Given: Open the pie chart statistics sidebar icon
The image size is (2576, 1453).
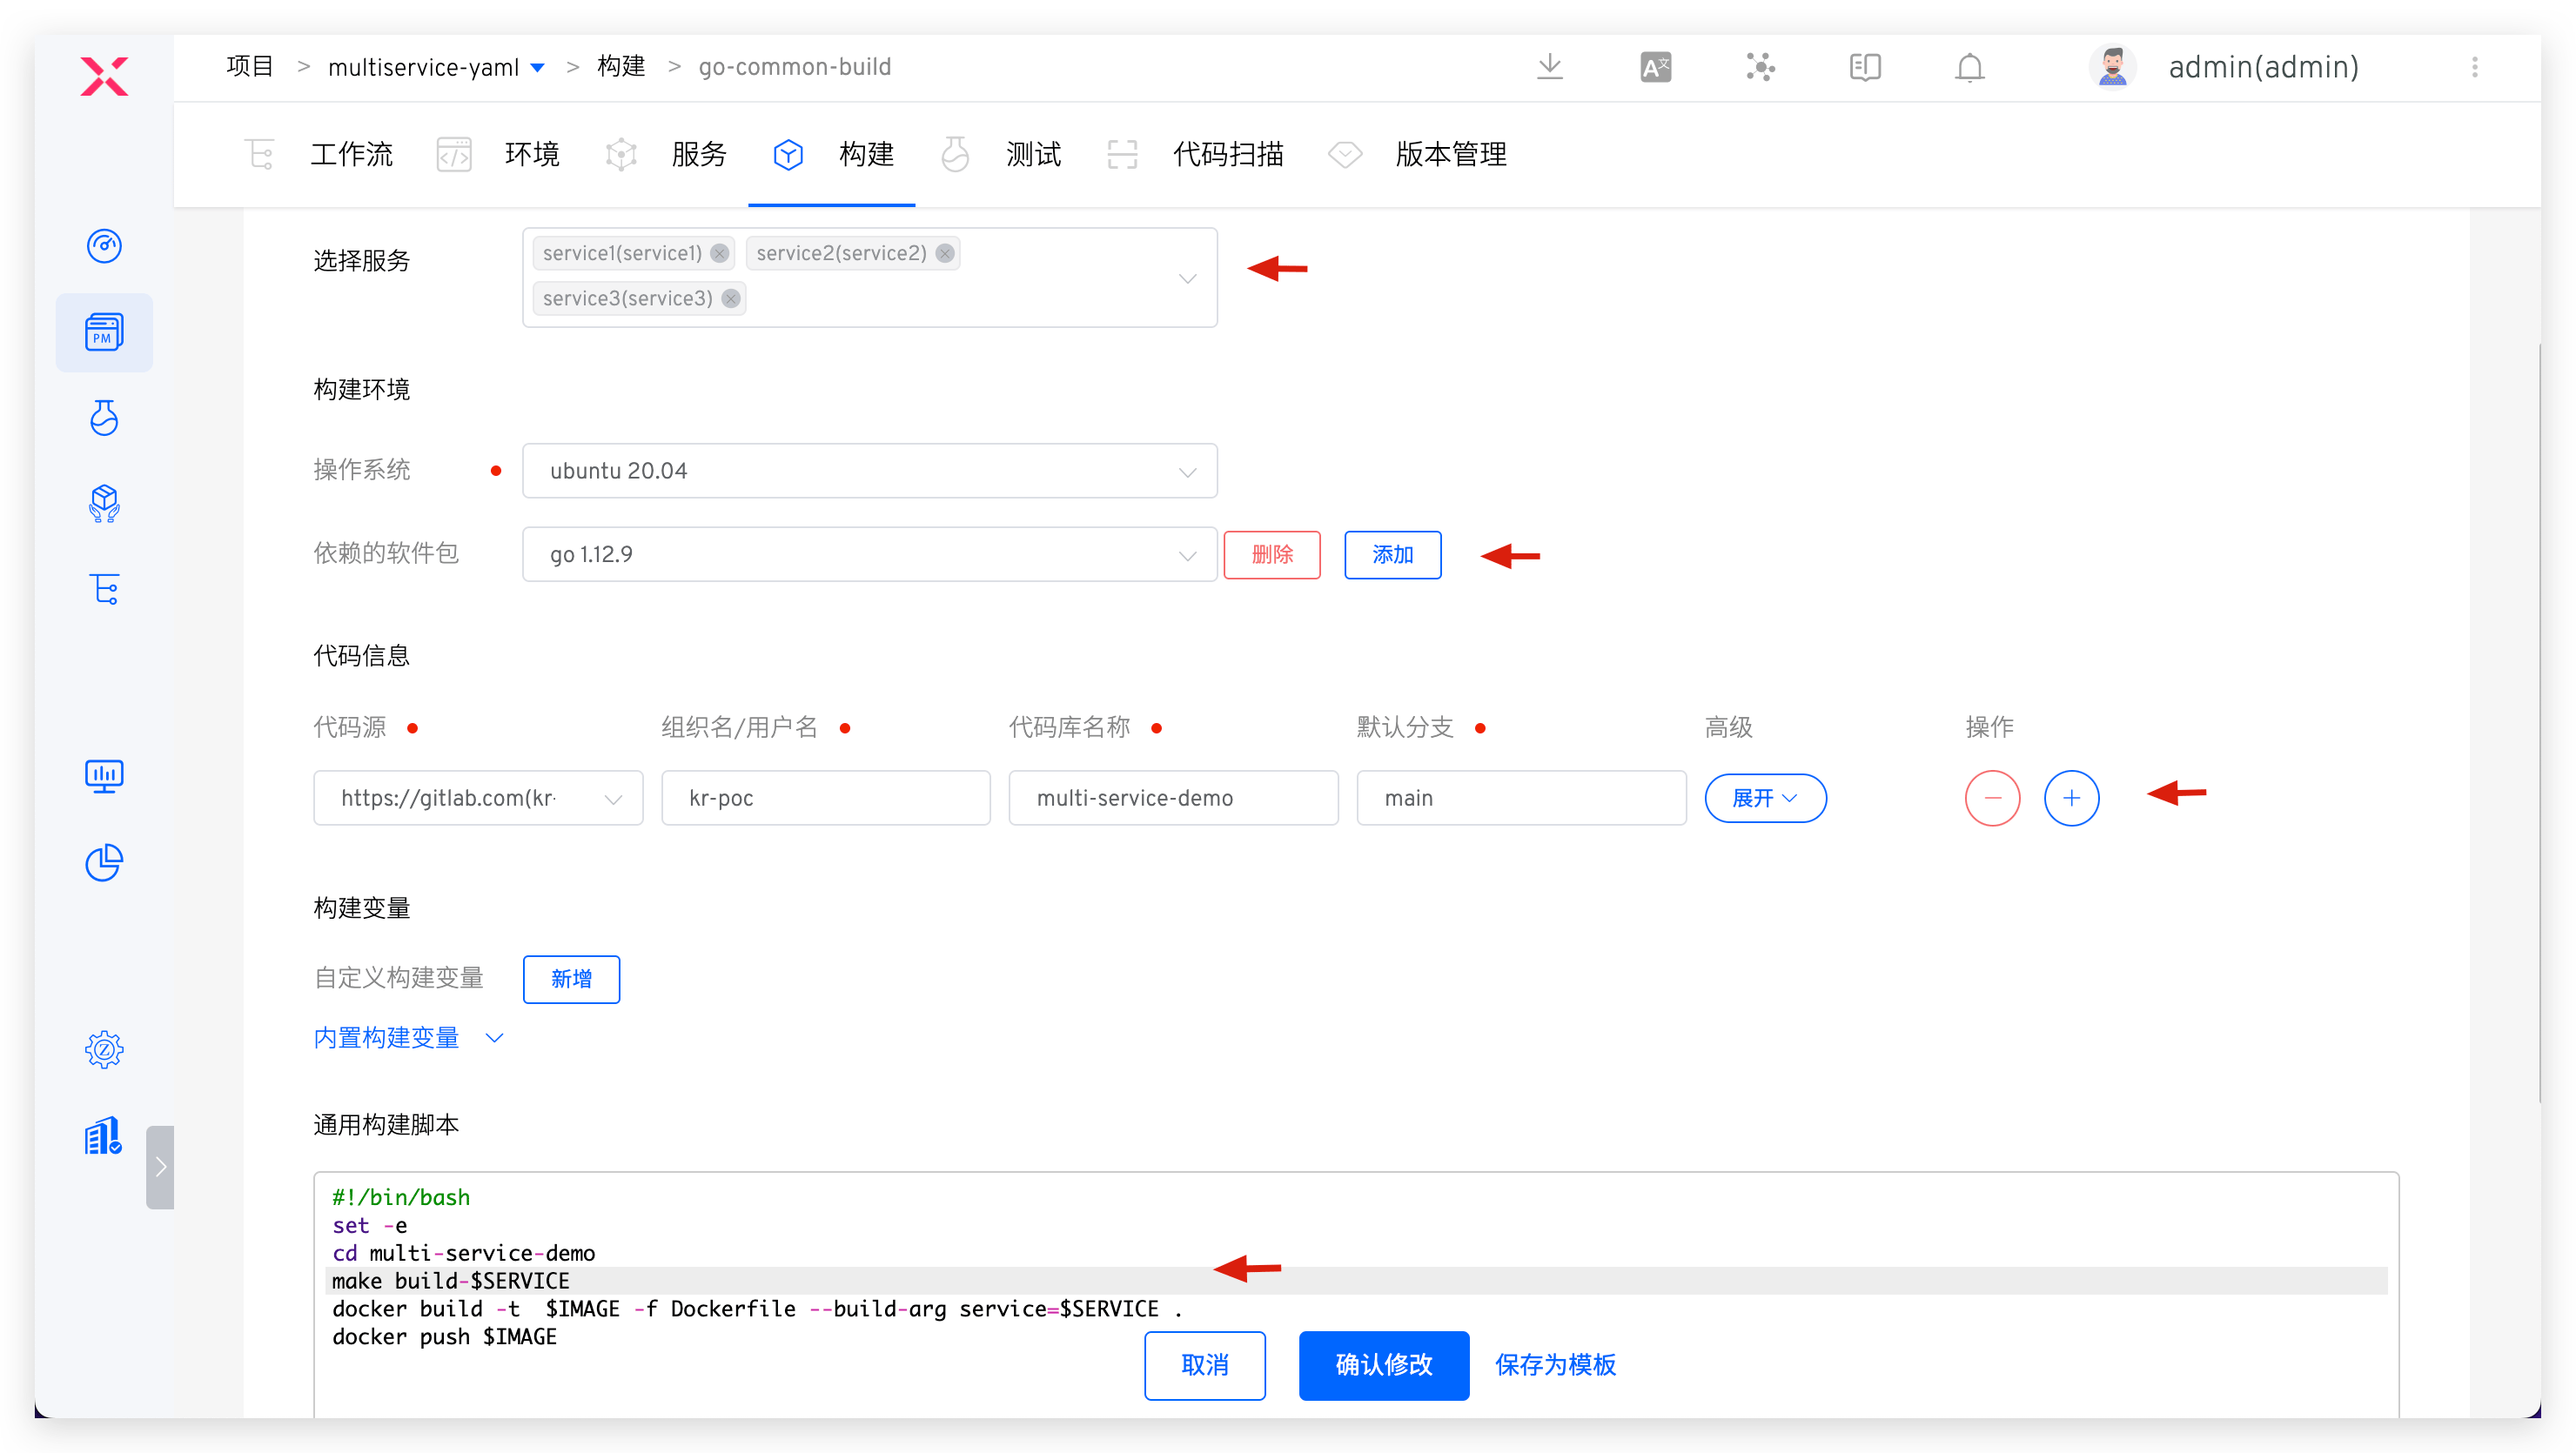Looking at the screenshot, I should 104,862.
